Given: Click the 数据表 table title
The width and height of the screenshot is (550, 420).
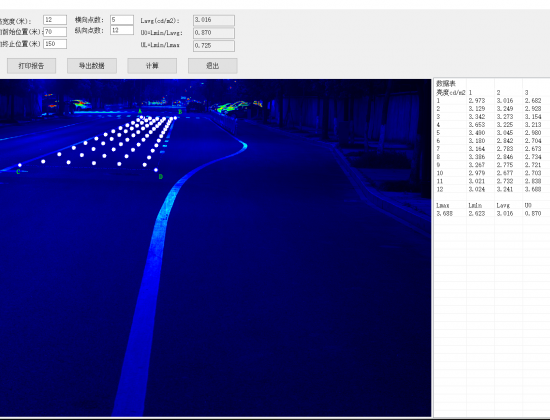Looking at the screenshot, I should [x=445, y=84].
